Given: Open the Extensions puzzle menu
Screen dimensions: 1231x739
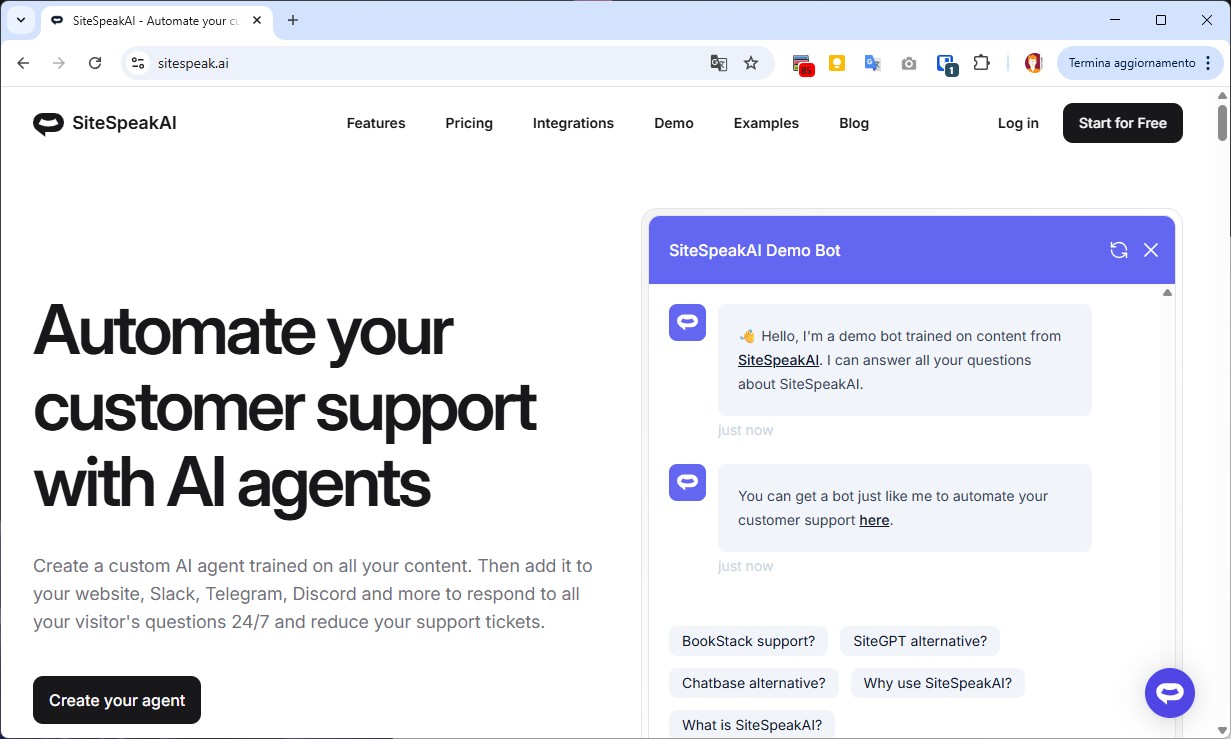Looking at the screenshot, I should (x=981, y=63).
